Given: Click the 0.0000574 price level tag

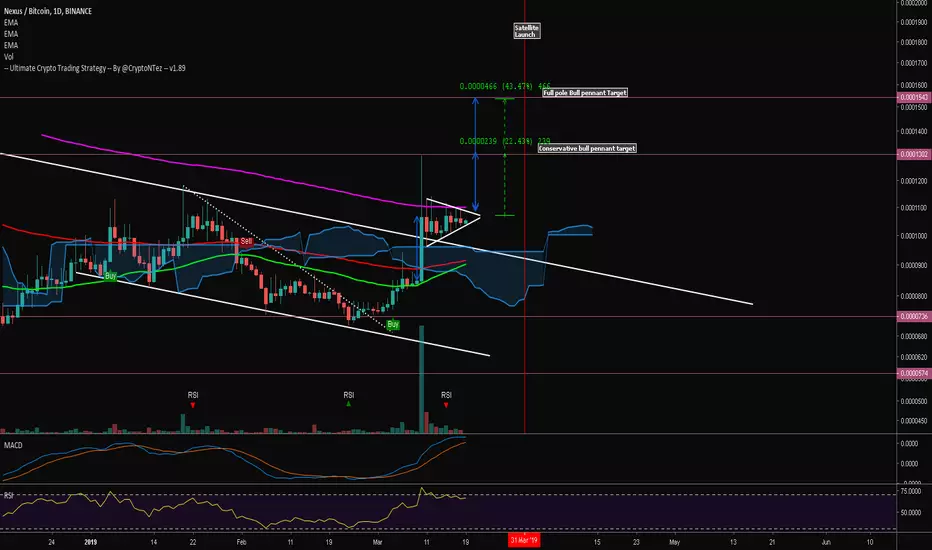Looking at the screenshot, I should click(914, 373).
